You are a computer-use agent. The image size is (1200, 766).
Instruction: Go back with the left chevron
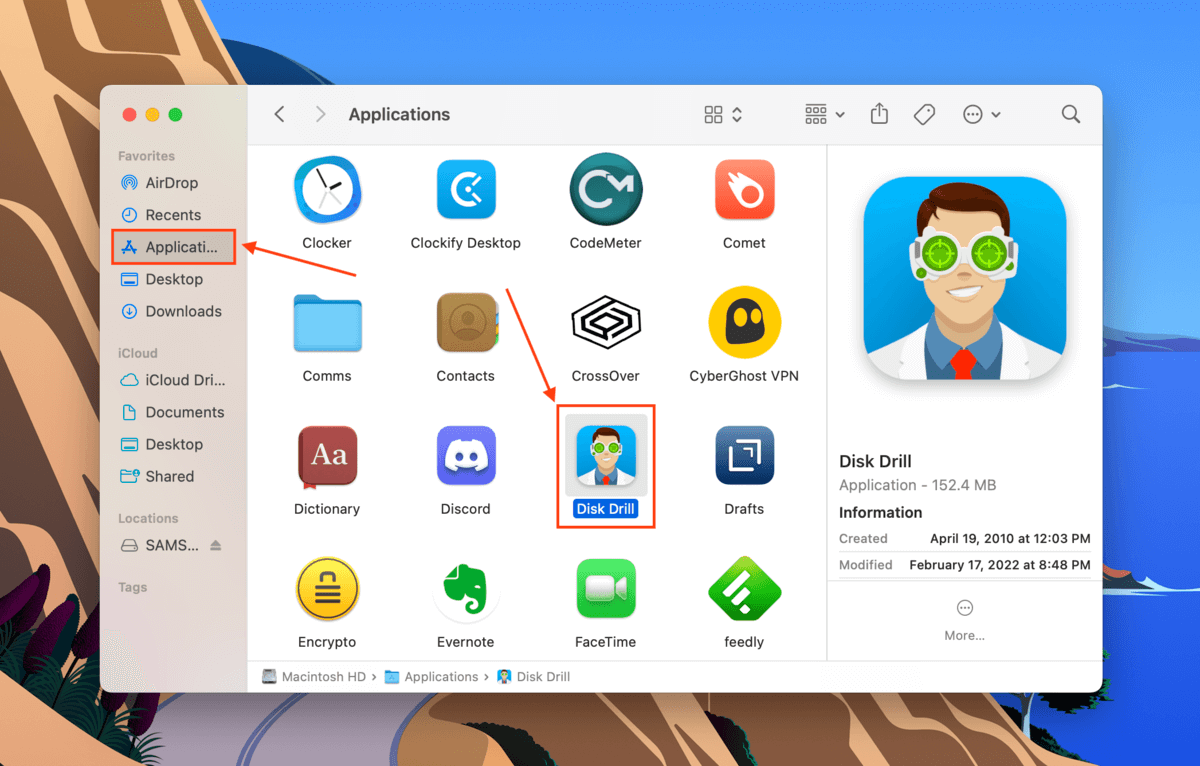280,115
